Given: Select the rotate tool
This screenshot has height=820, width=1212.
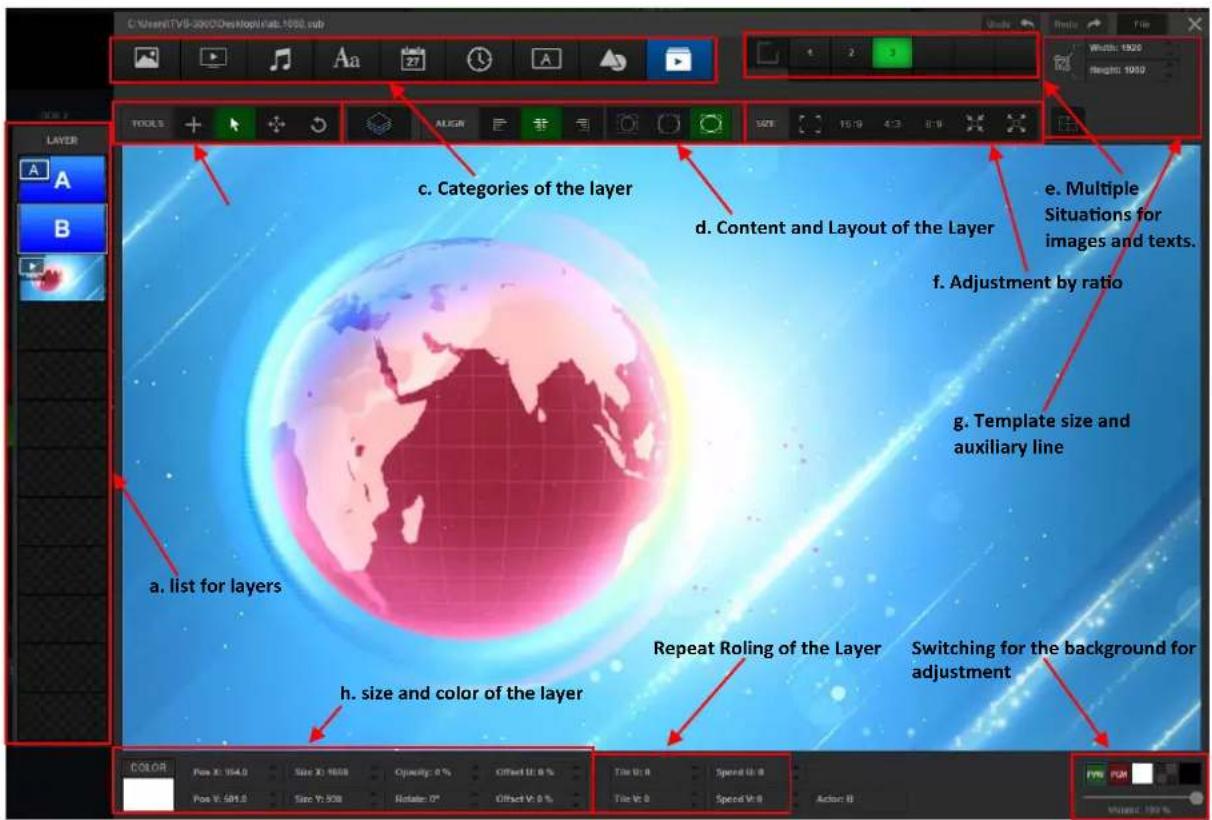Looking at the screenshot, I should click(x=317, y=125).
